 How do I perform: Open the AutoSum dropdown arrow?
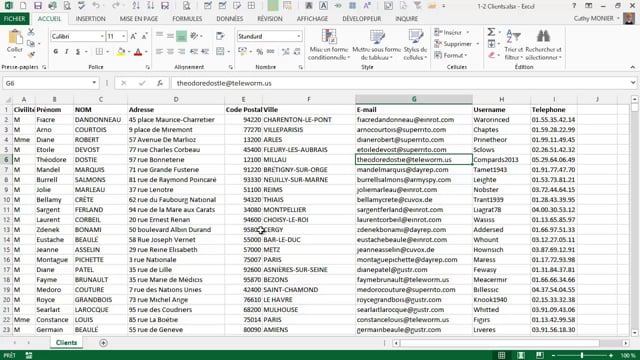[x=500, y=32]
